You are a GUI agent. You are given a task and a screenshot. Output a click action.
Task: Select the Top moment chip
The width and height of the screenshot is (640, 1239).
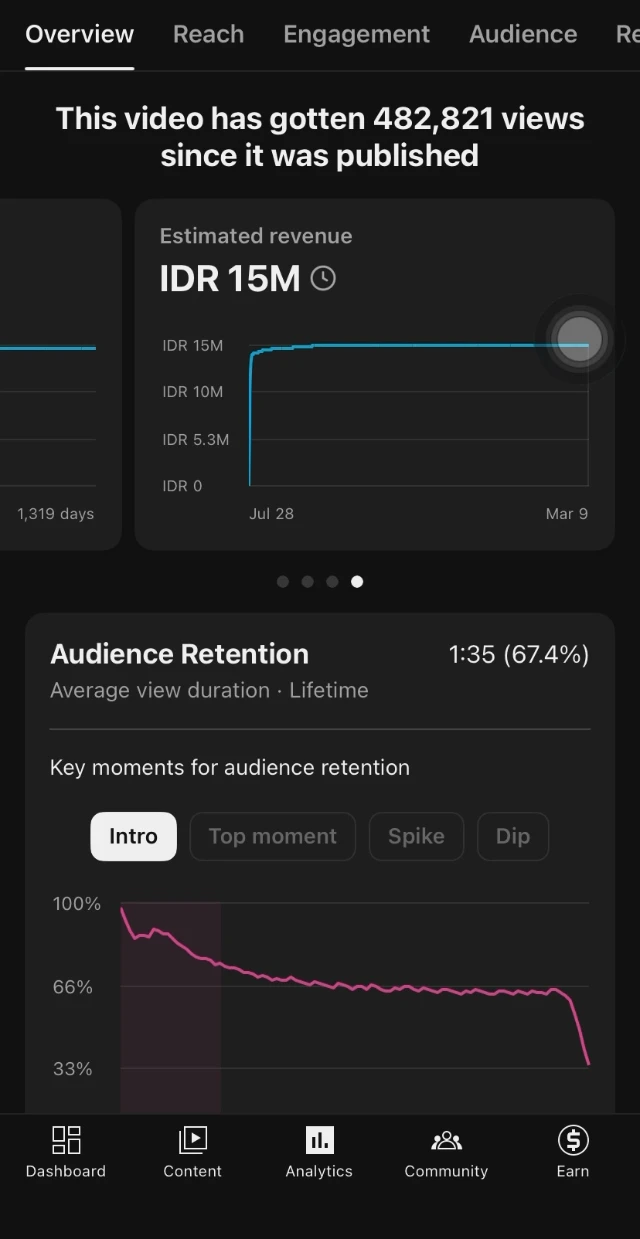point(272,836)
